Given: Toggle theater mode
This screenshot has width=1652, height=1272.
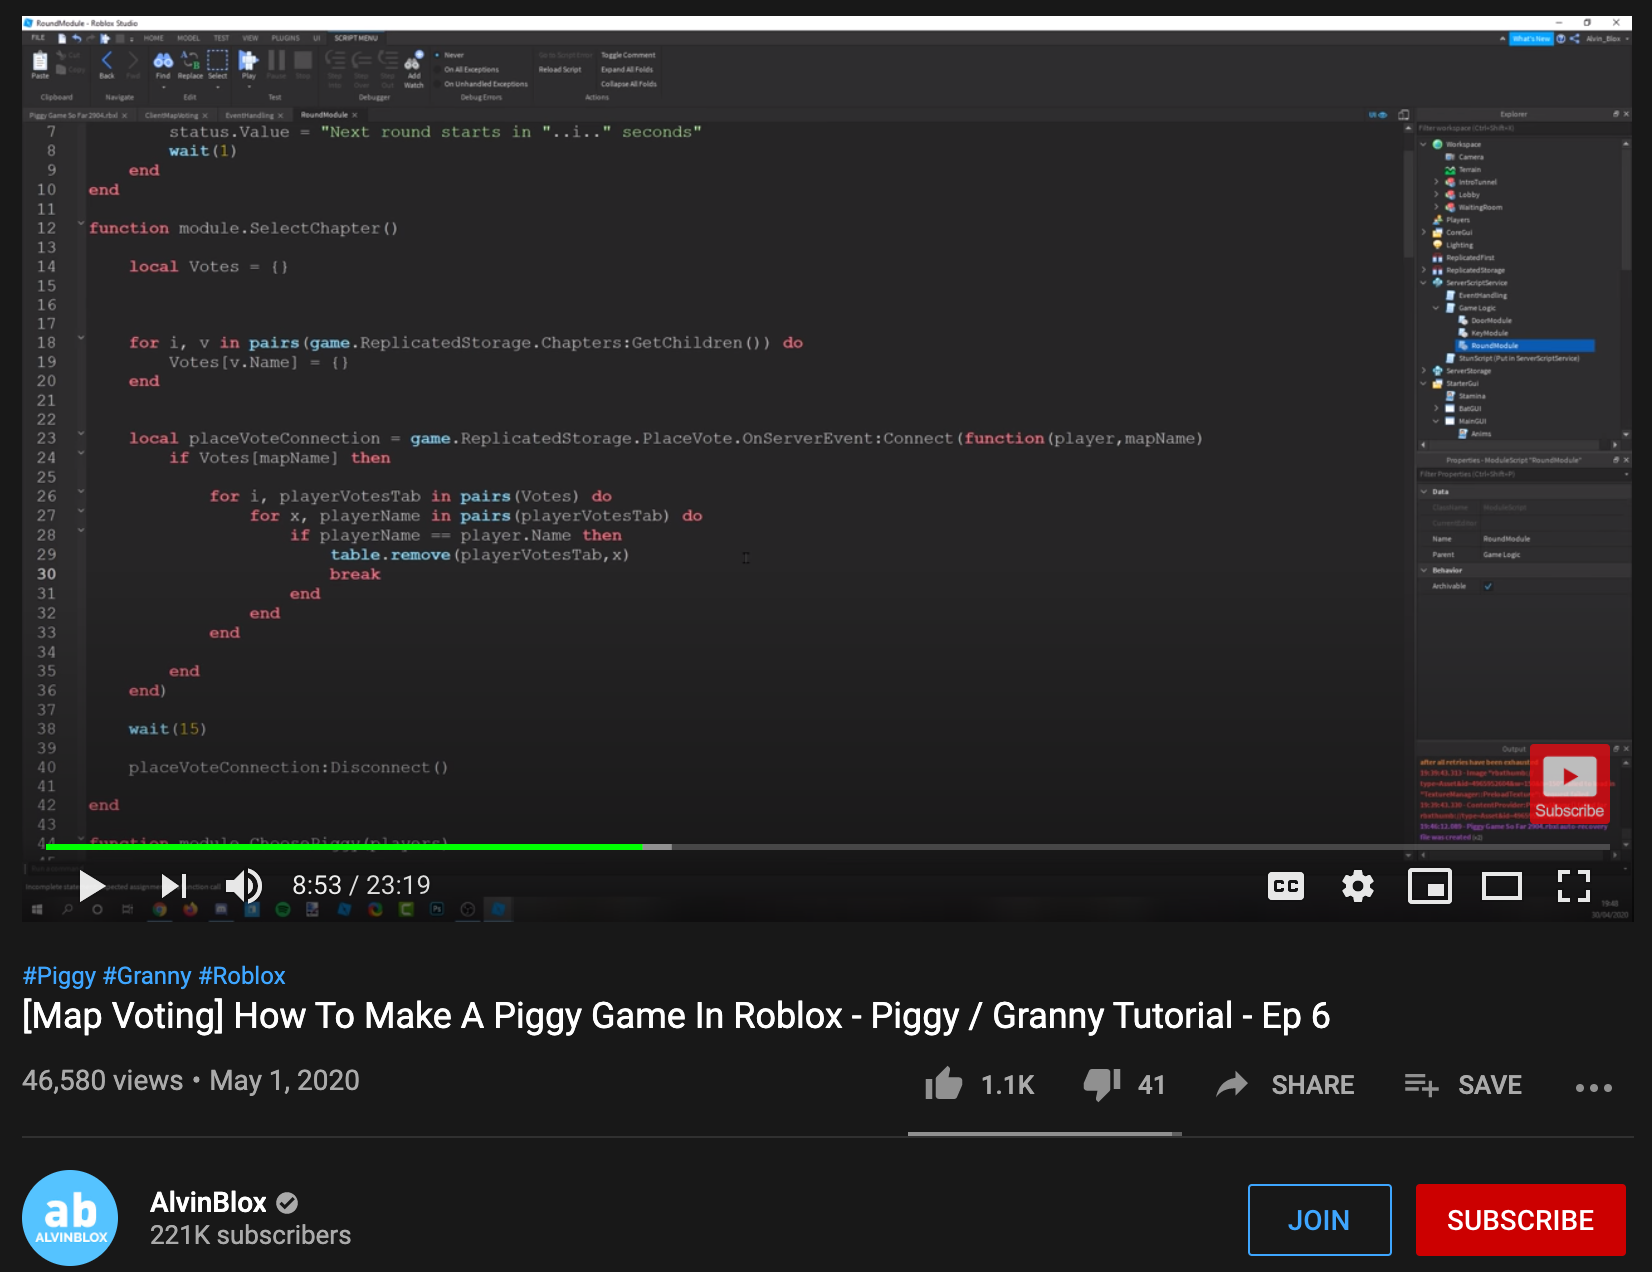Looking at the screenshot, I should [1502, 886].
